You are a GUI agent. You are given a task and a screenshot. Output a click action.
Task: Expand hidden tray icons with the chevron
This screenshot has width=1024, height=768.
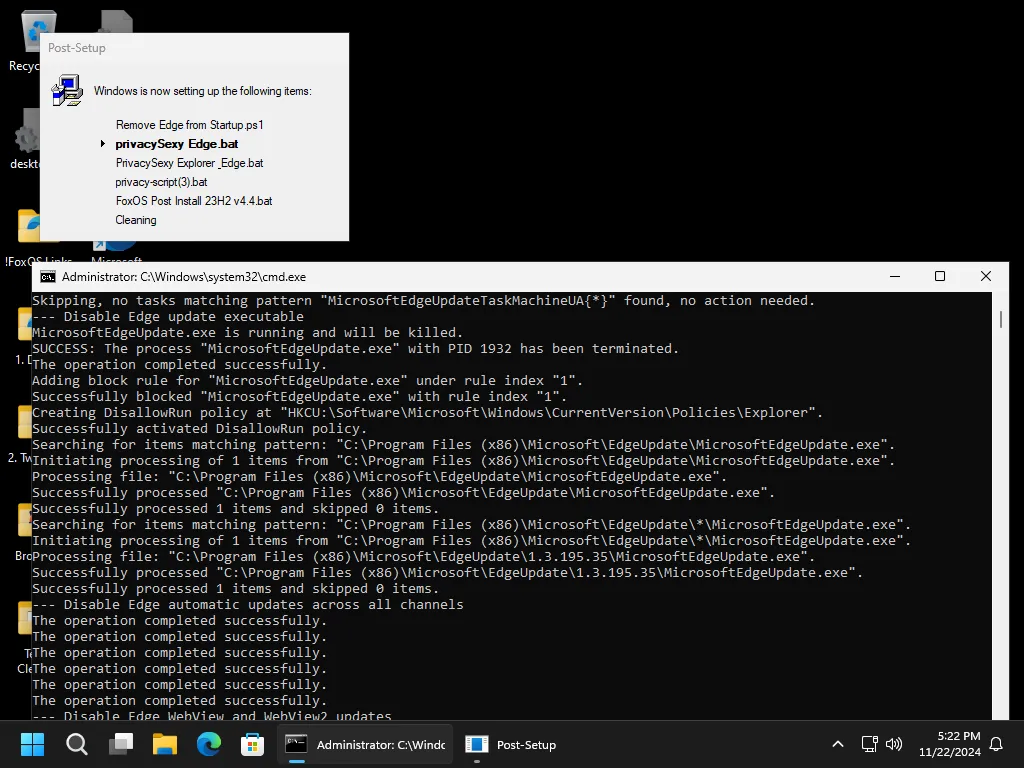tap(837, 744)
